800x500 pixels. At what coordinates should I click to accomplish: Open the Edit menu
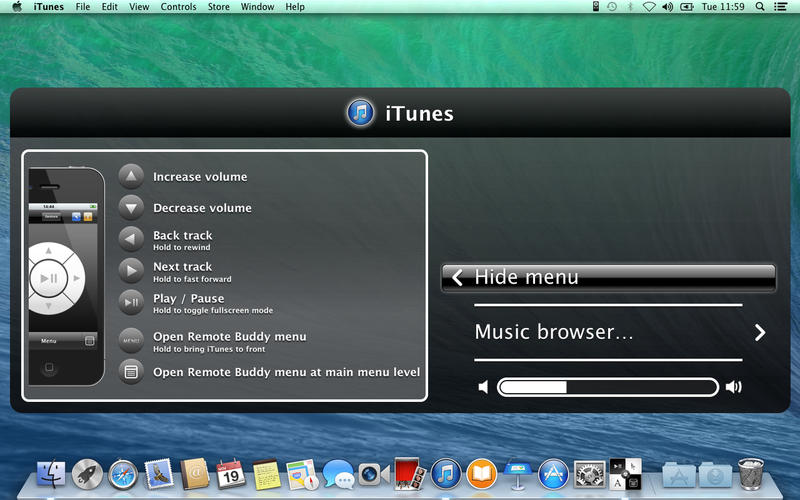[109, 7]
